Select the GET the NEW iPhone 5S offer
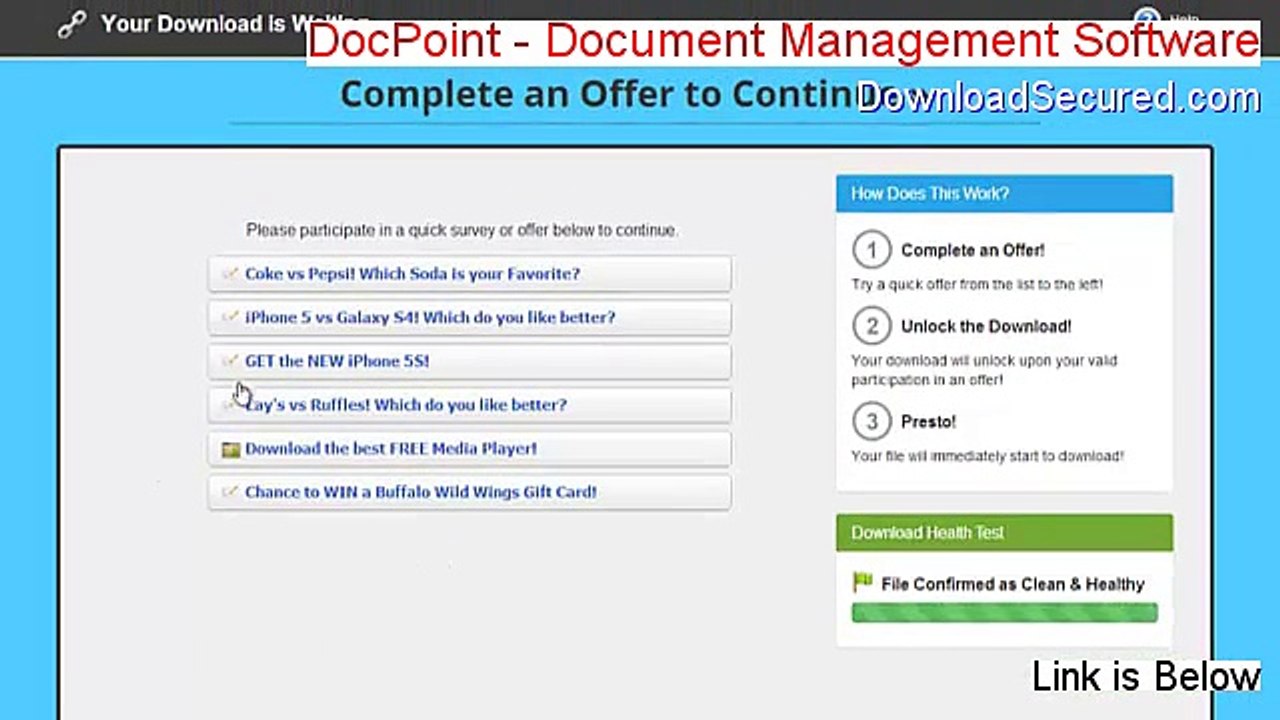Viewport: 1280px width, 720px height. pos(469,362)
